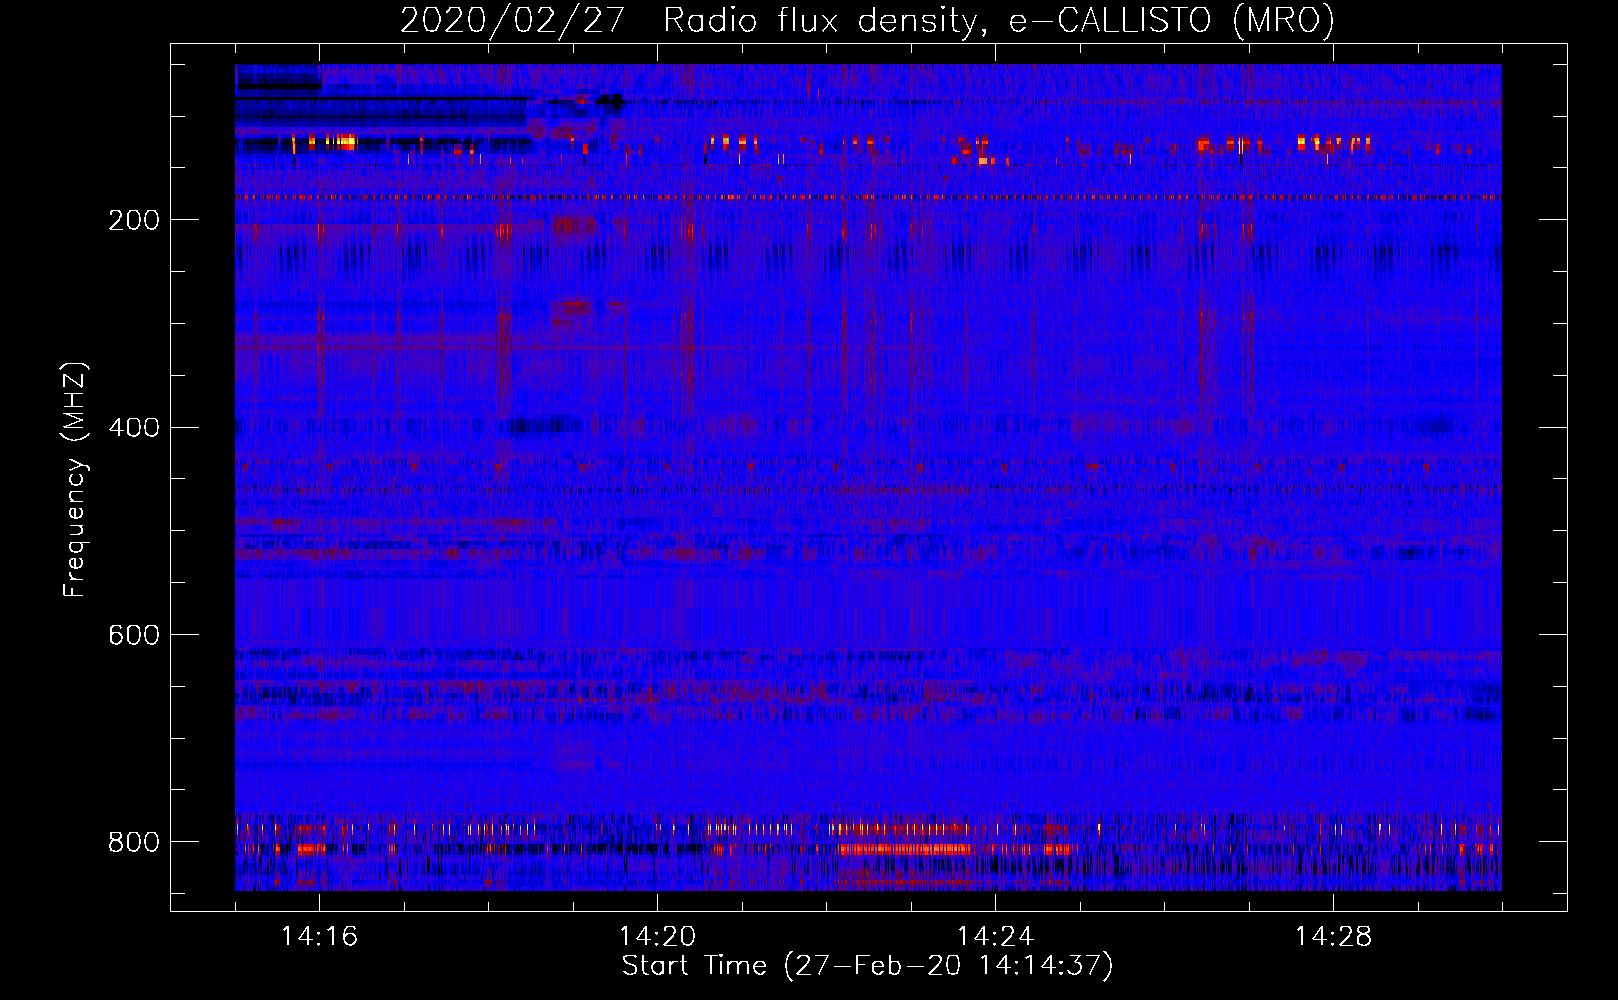The image size is (1618, 1000).
Task: Click the 14:28 time tick label
Action: click(1333, 937)
